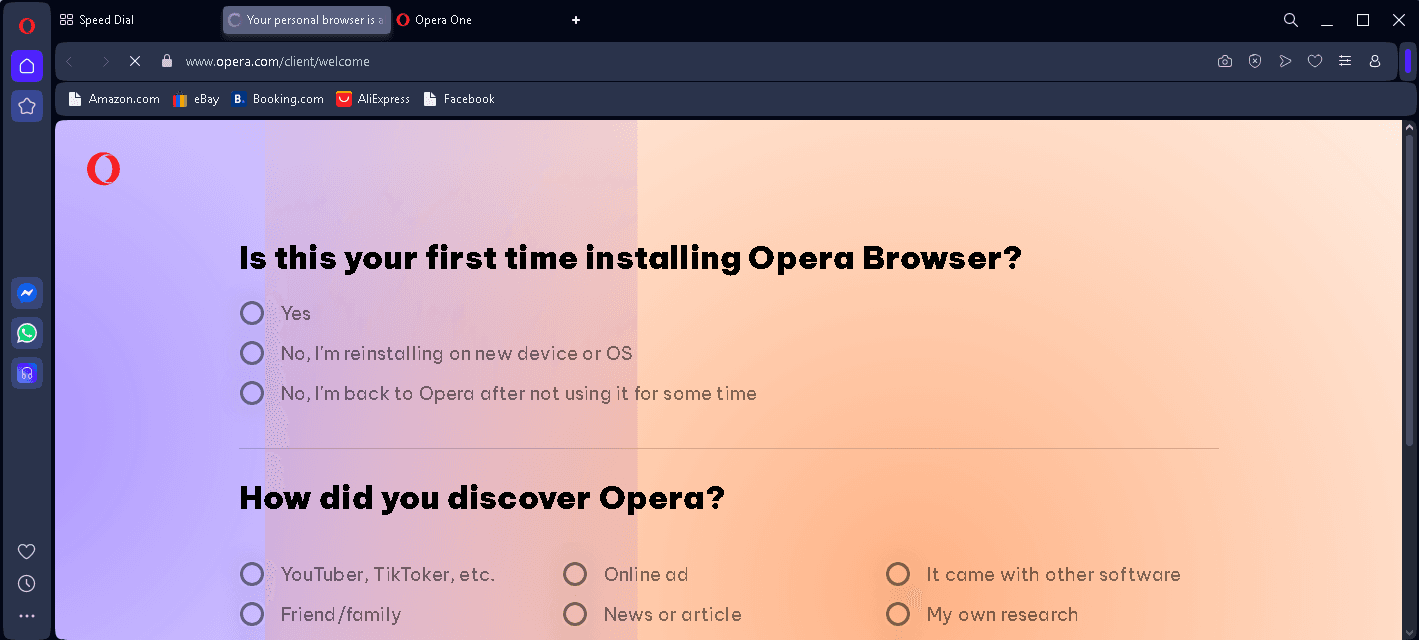Open the history clock icon in sidebar
The width and height of the screenshot is (1419, 640).
point(27,583)
